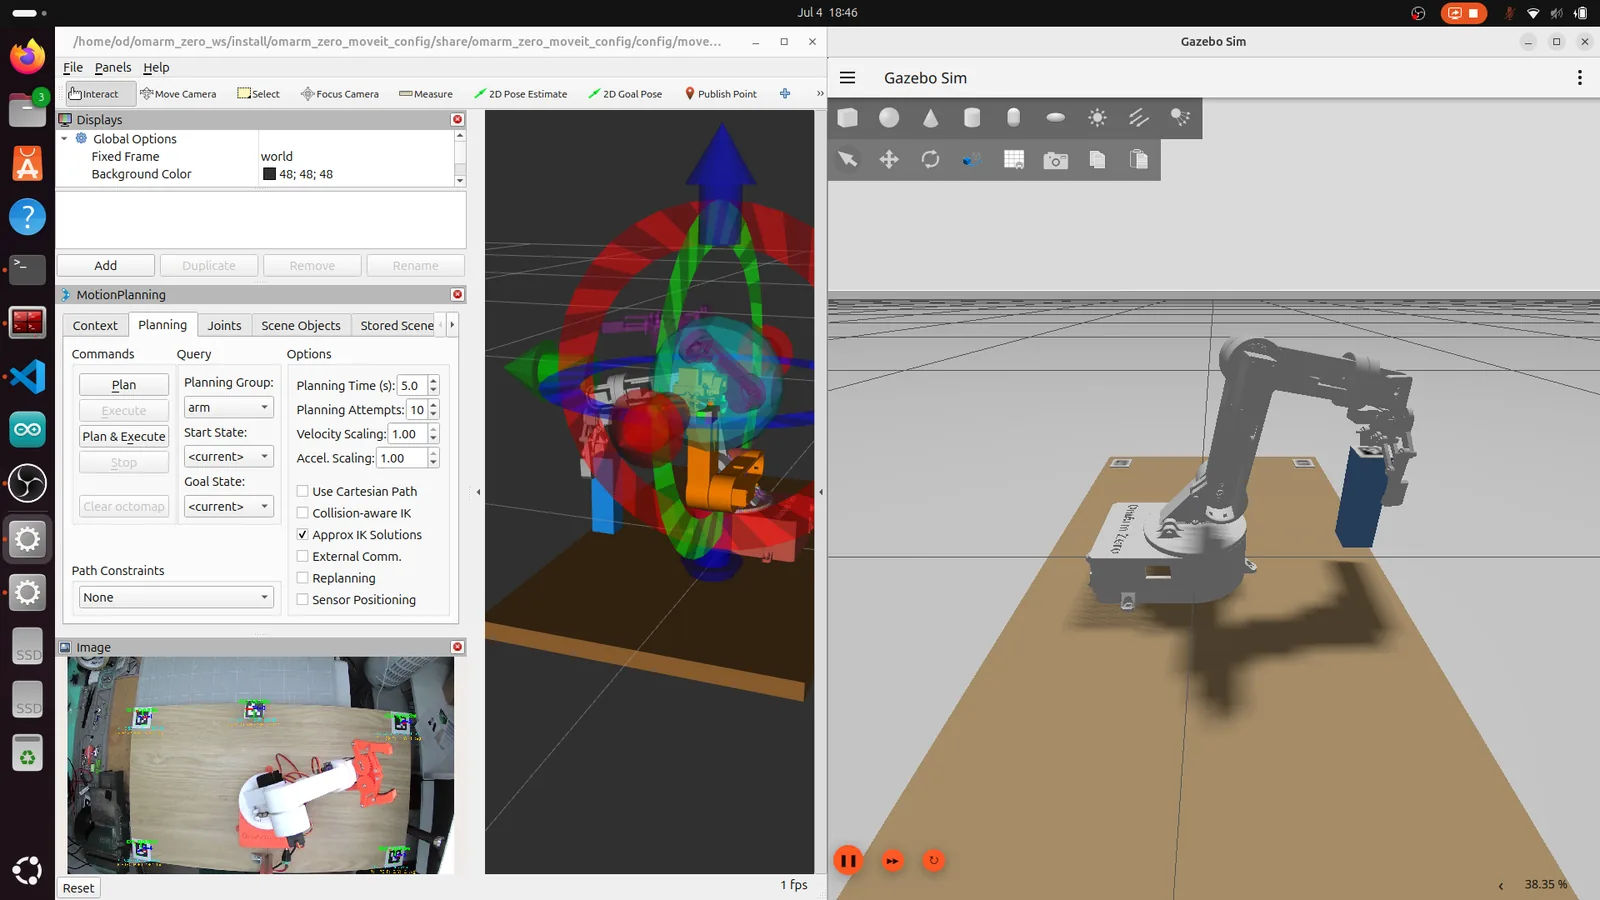Insert an ellipsoid shape in Gazebo
1600x900 pixels.
click(x=1055, y=118)
